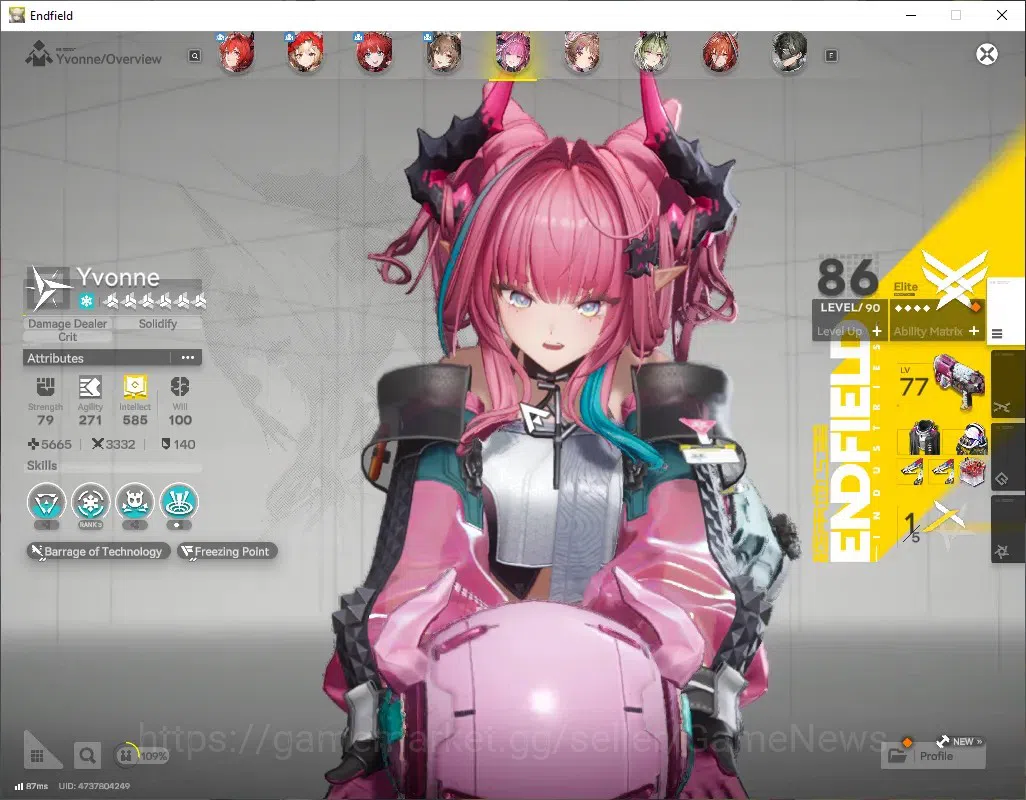Screen dimensions: 1026x800
Task: Close the character overview with the X icon
Action: point(987,54)
